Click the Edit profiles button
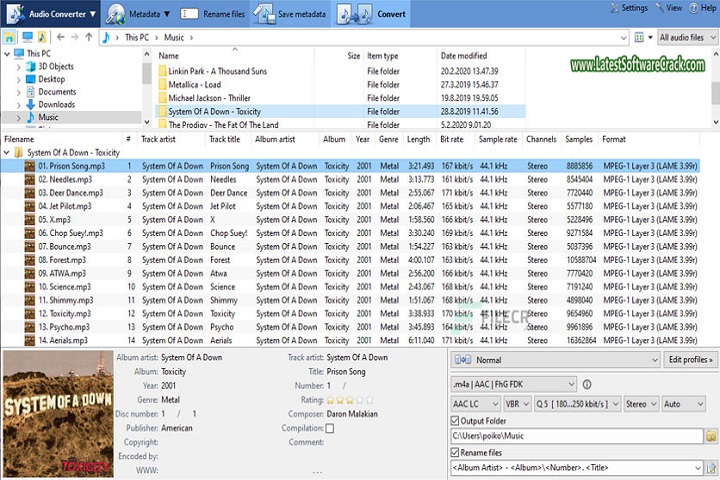Screen dimensions: 720x480 (691, 360)
